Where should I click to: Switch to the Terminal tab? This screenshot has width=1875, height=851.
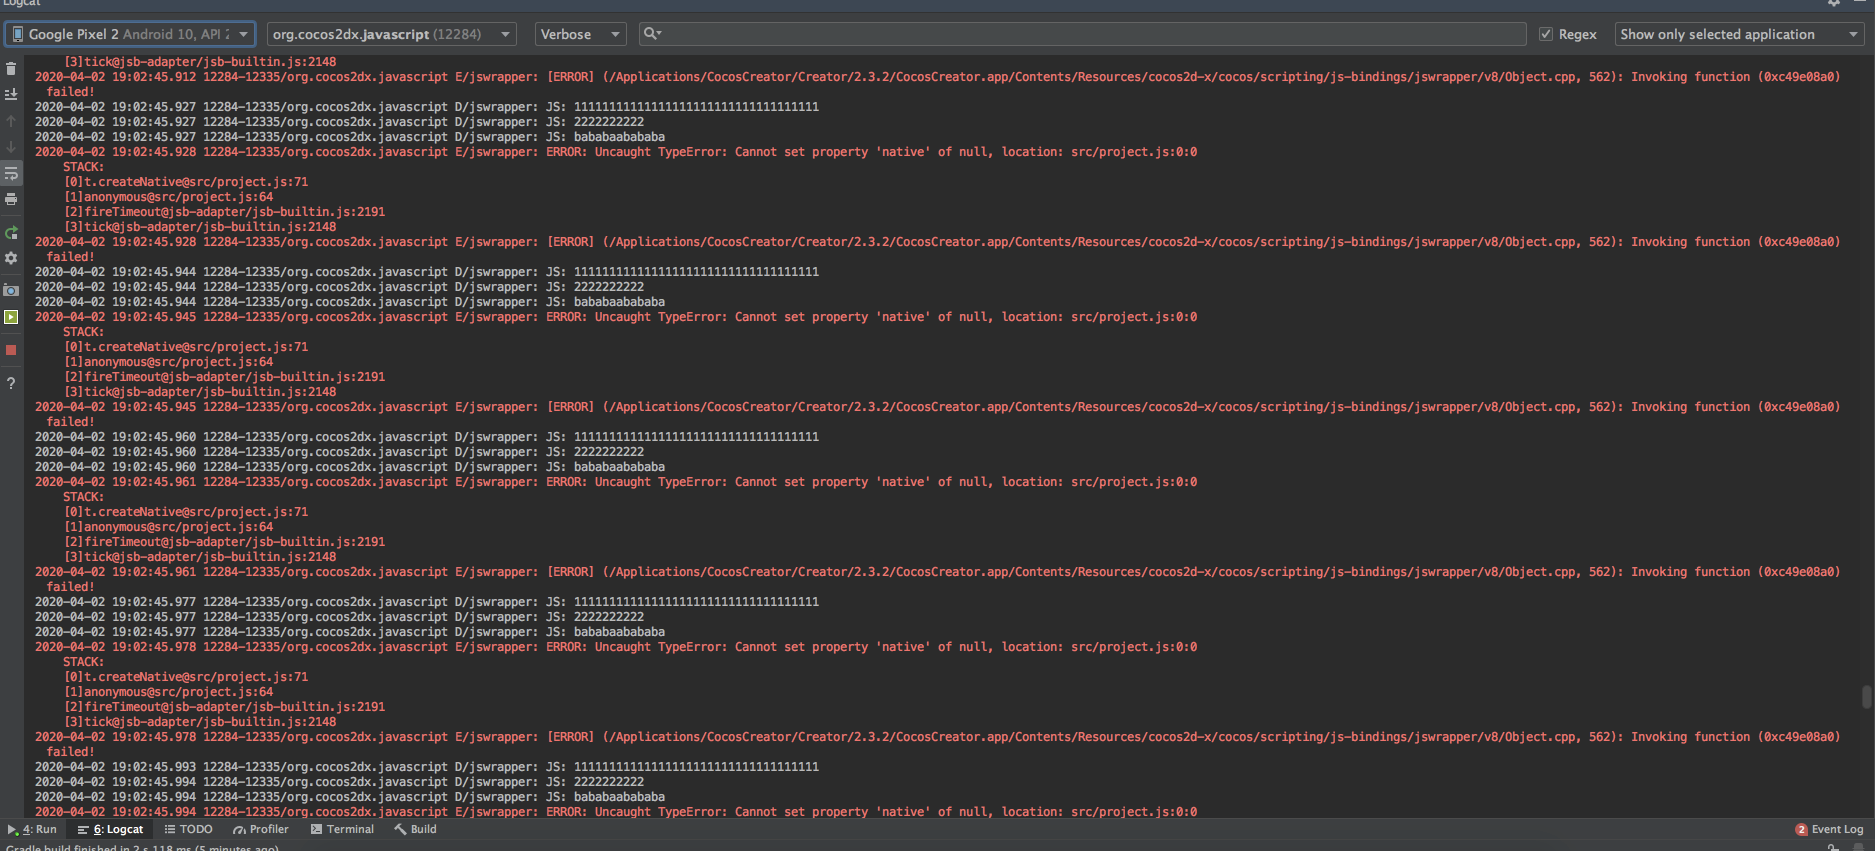[x=342, y=829]
